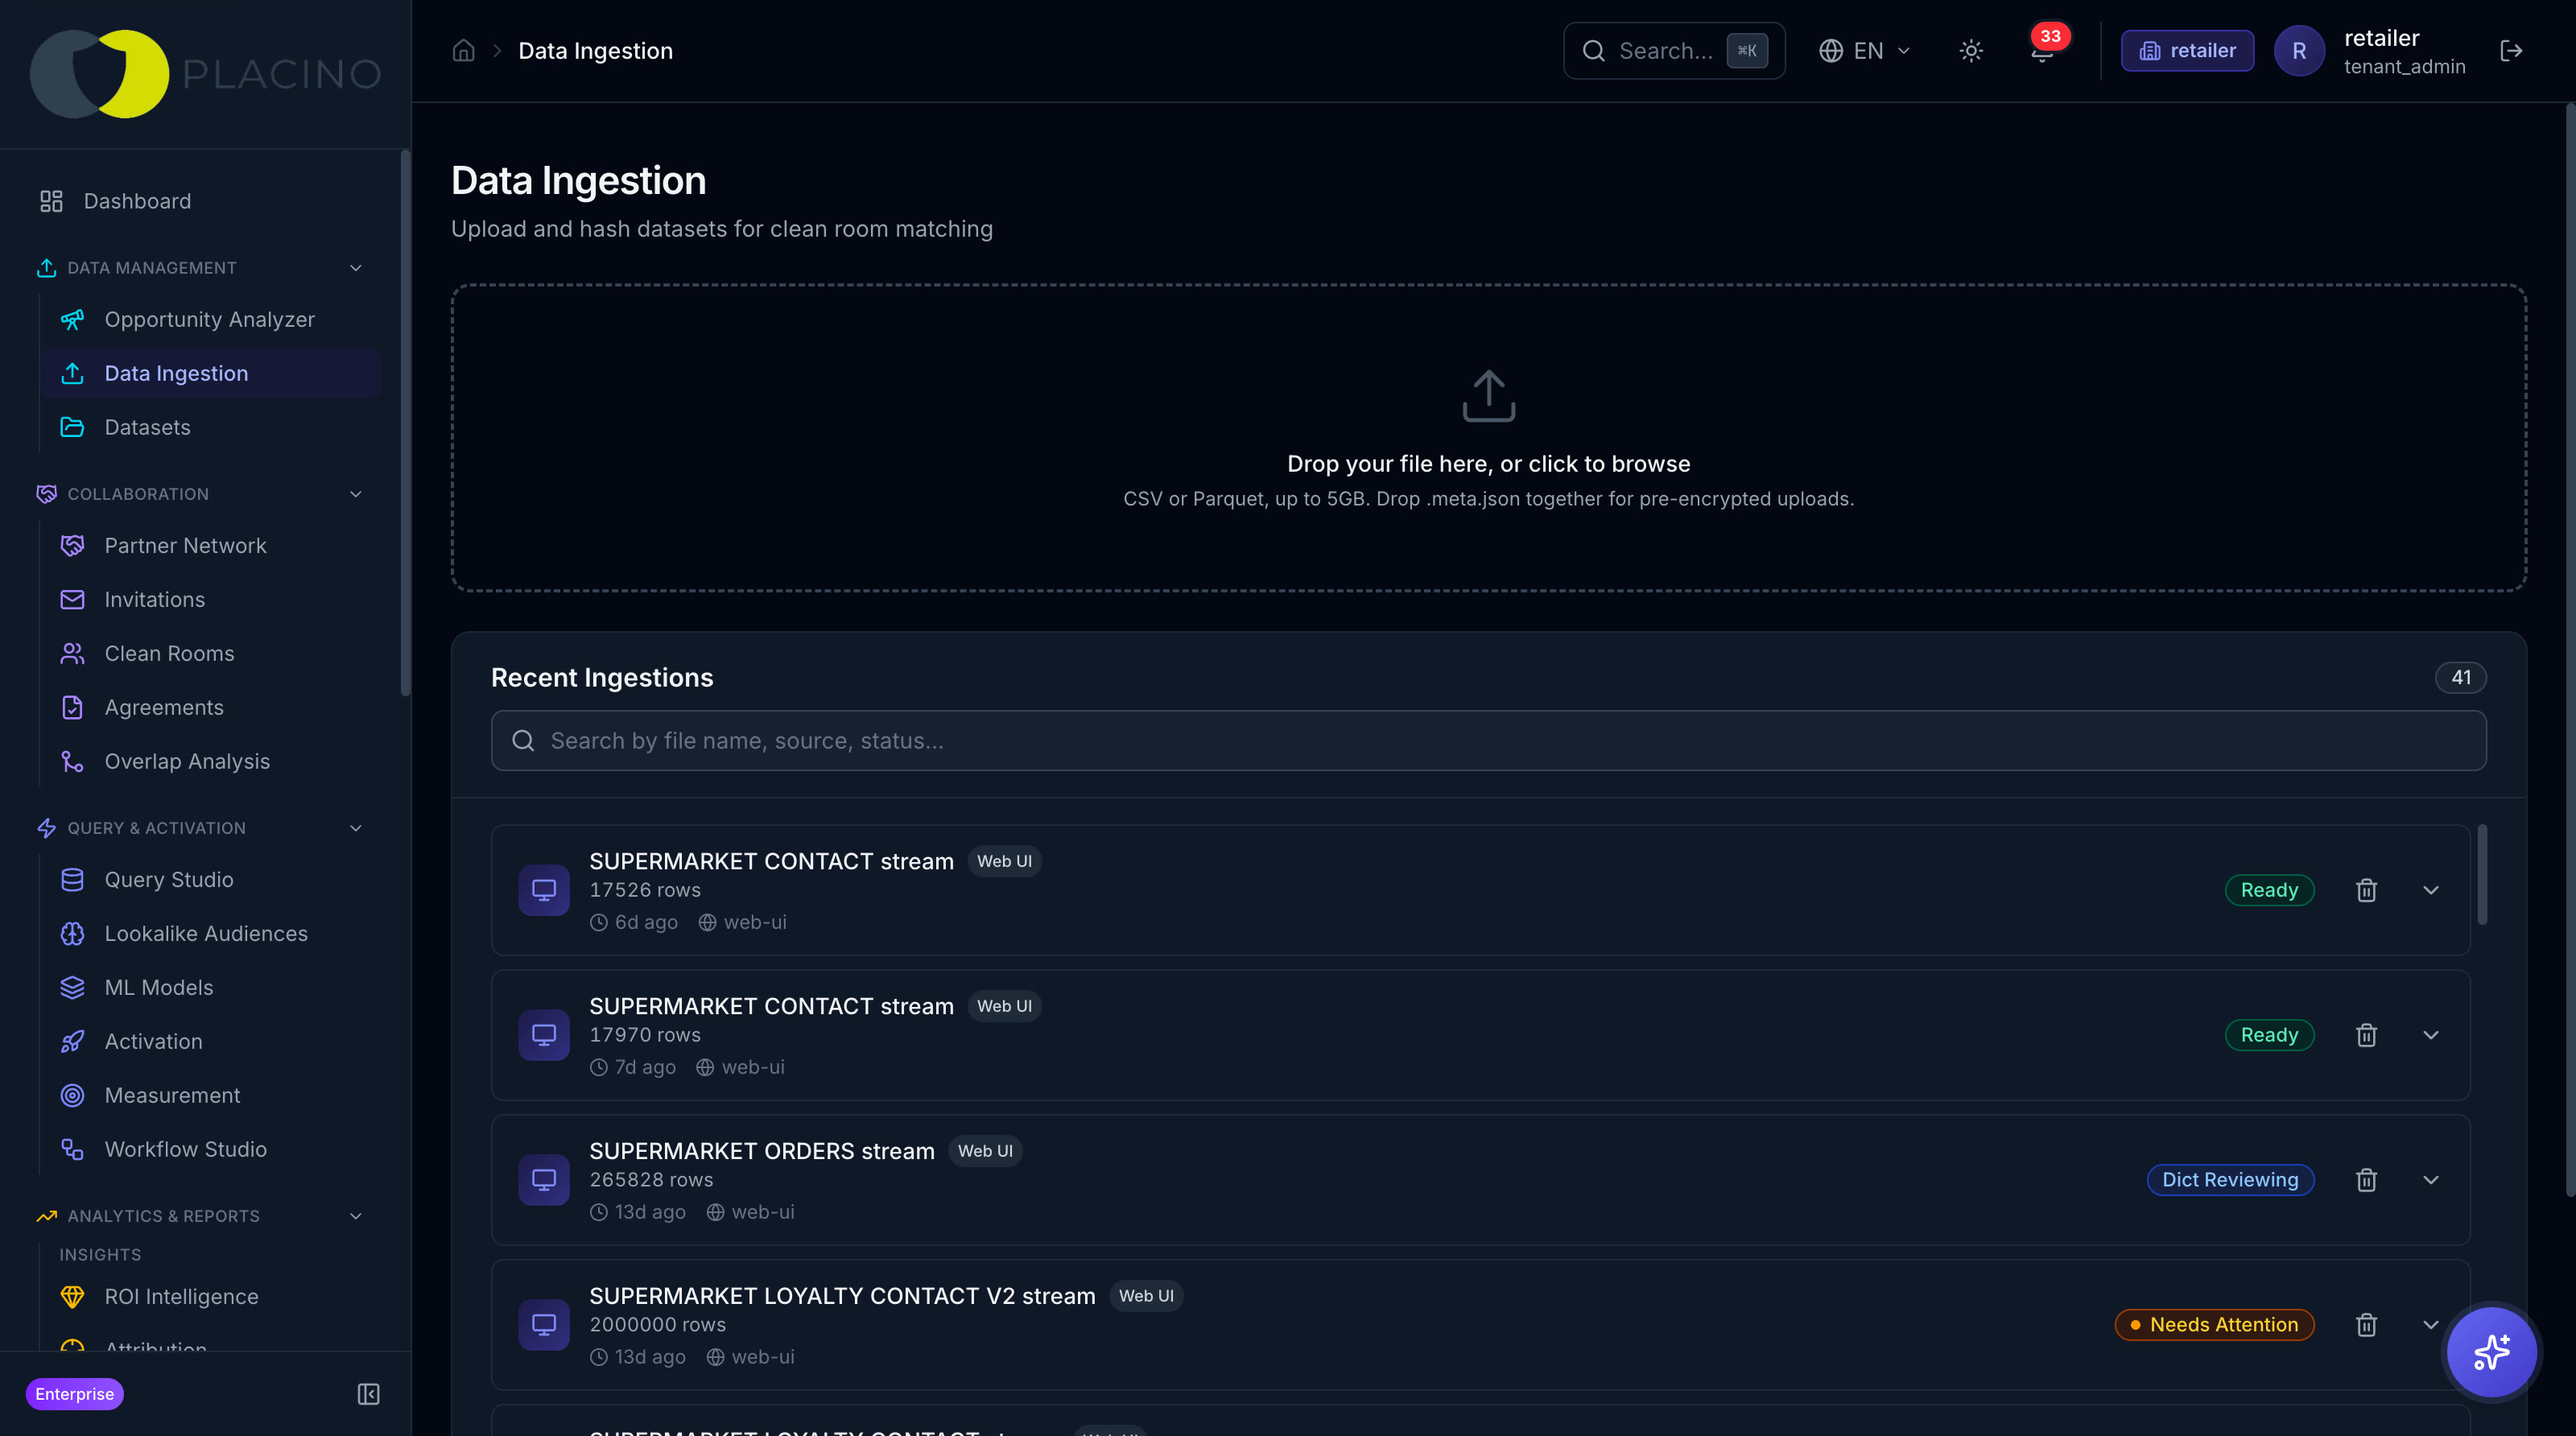Select Data Ingestion in sidebar

click(x=210, y=373)
